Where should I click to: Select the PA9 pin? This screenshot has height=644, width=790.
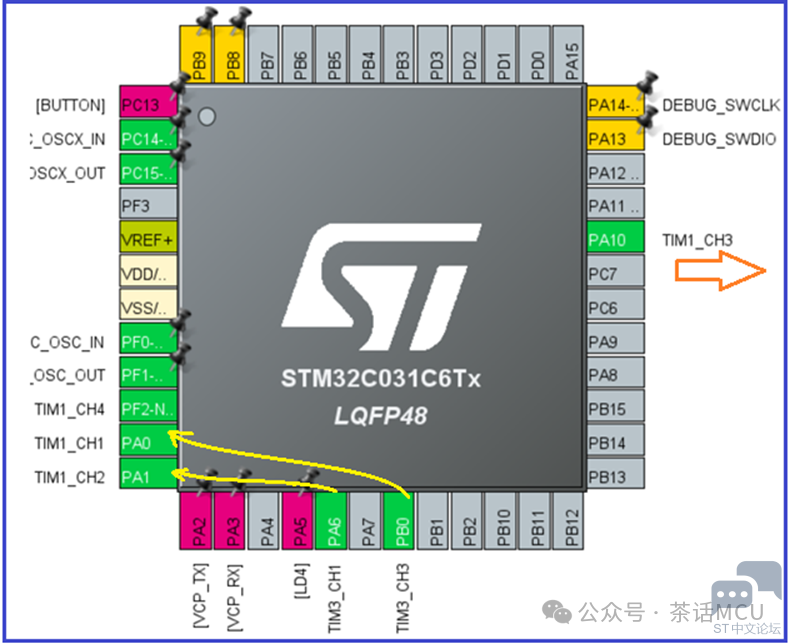616,339
